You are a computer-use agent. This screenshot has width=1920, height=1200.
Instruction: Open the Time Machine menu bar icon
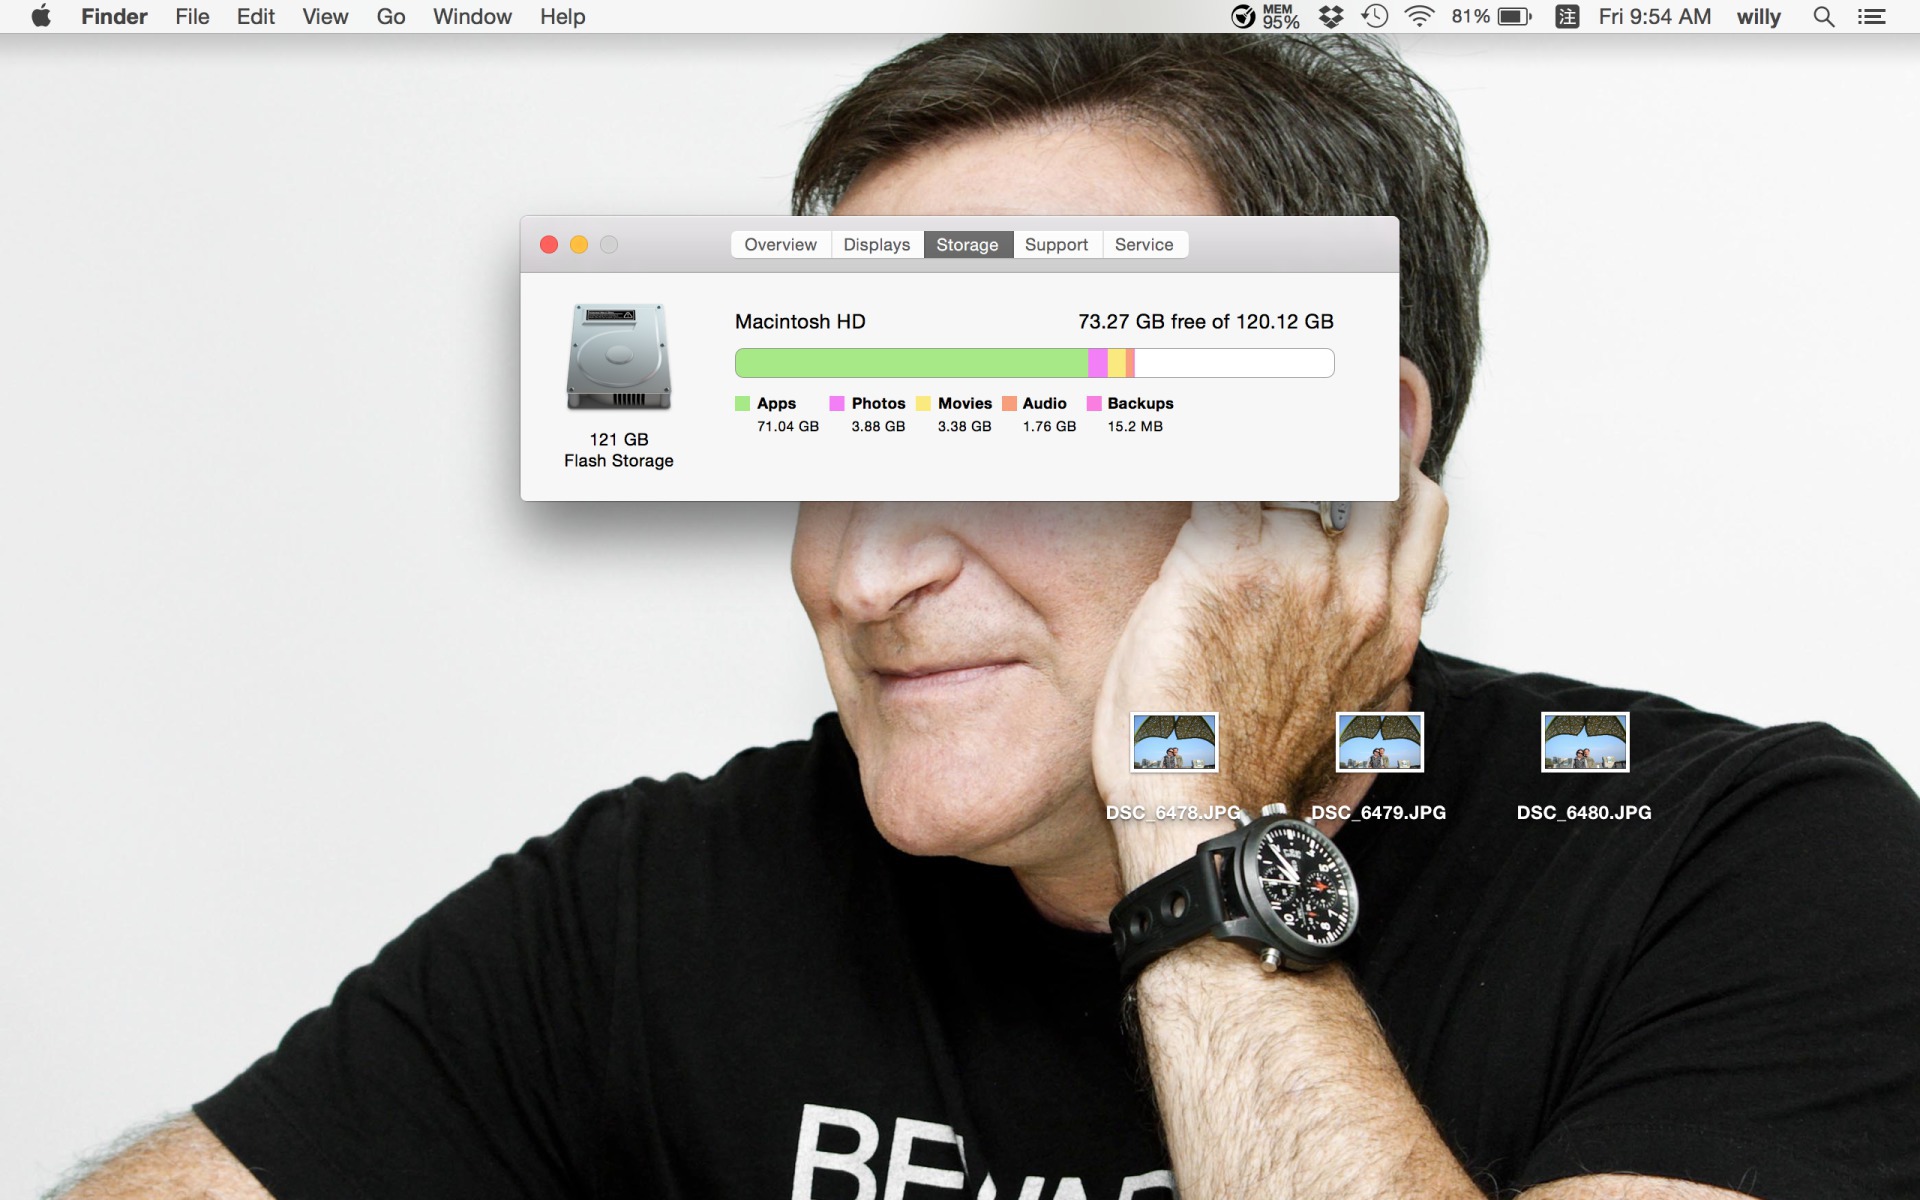click(x=1375, y=16)
